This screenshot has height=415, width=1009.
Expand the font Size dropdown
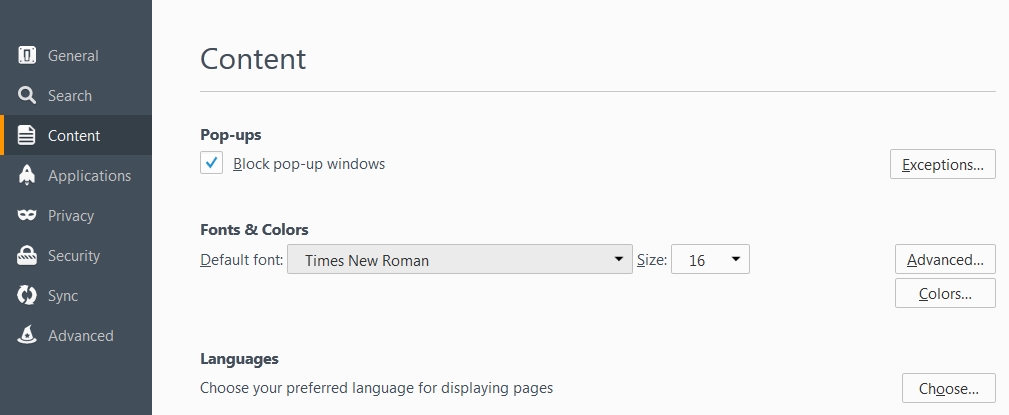tap(710, 260)
